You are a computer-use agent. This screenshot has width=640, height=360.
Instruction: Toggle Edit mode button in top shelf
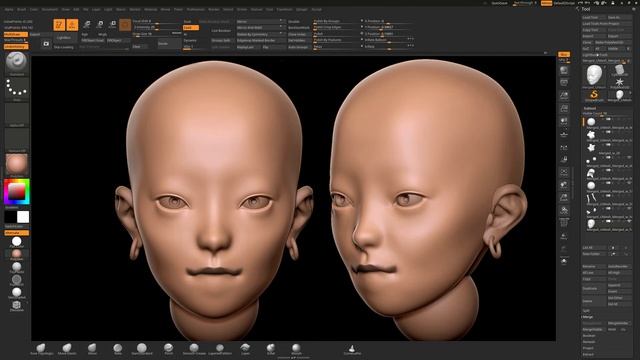(59, 25)
